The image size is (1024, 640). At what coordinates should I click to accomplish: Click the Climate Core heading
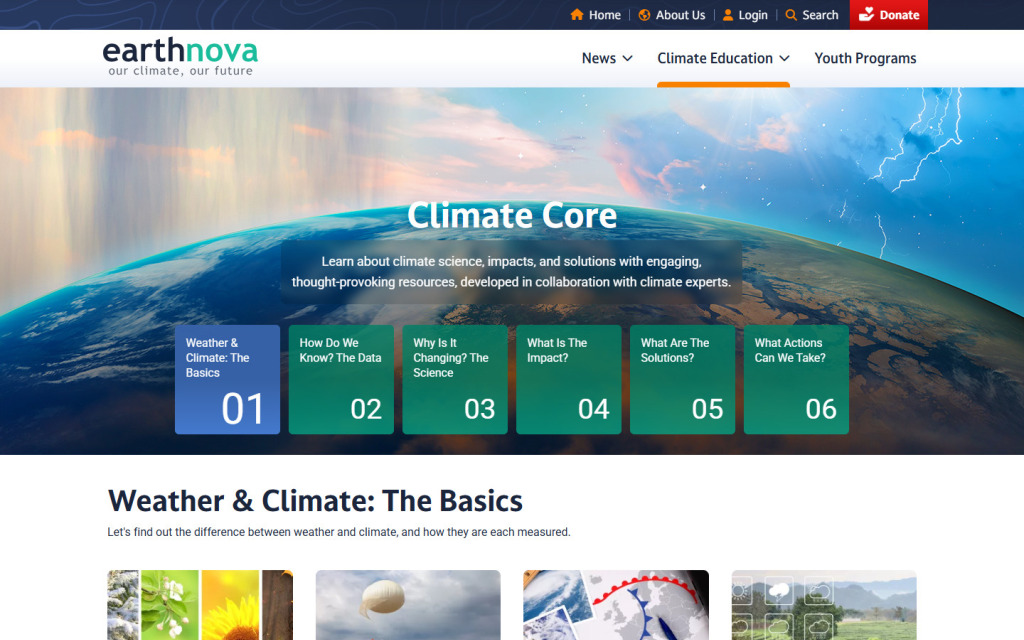512,216
